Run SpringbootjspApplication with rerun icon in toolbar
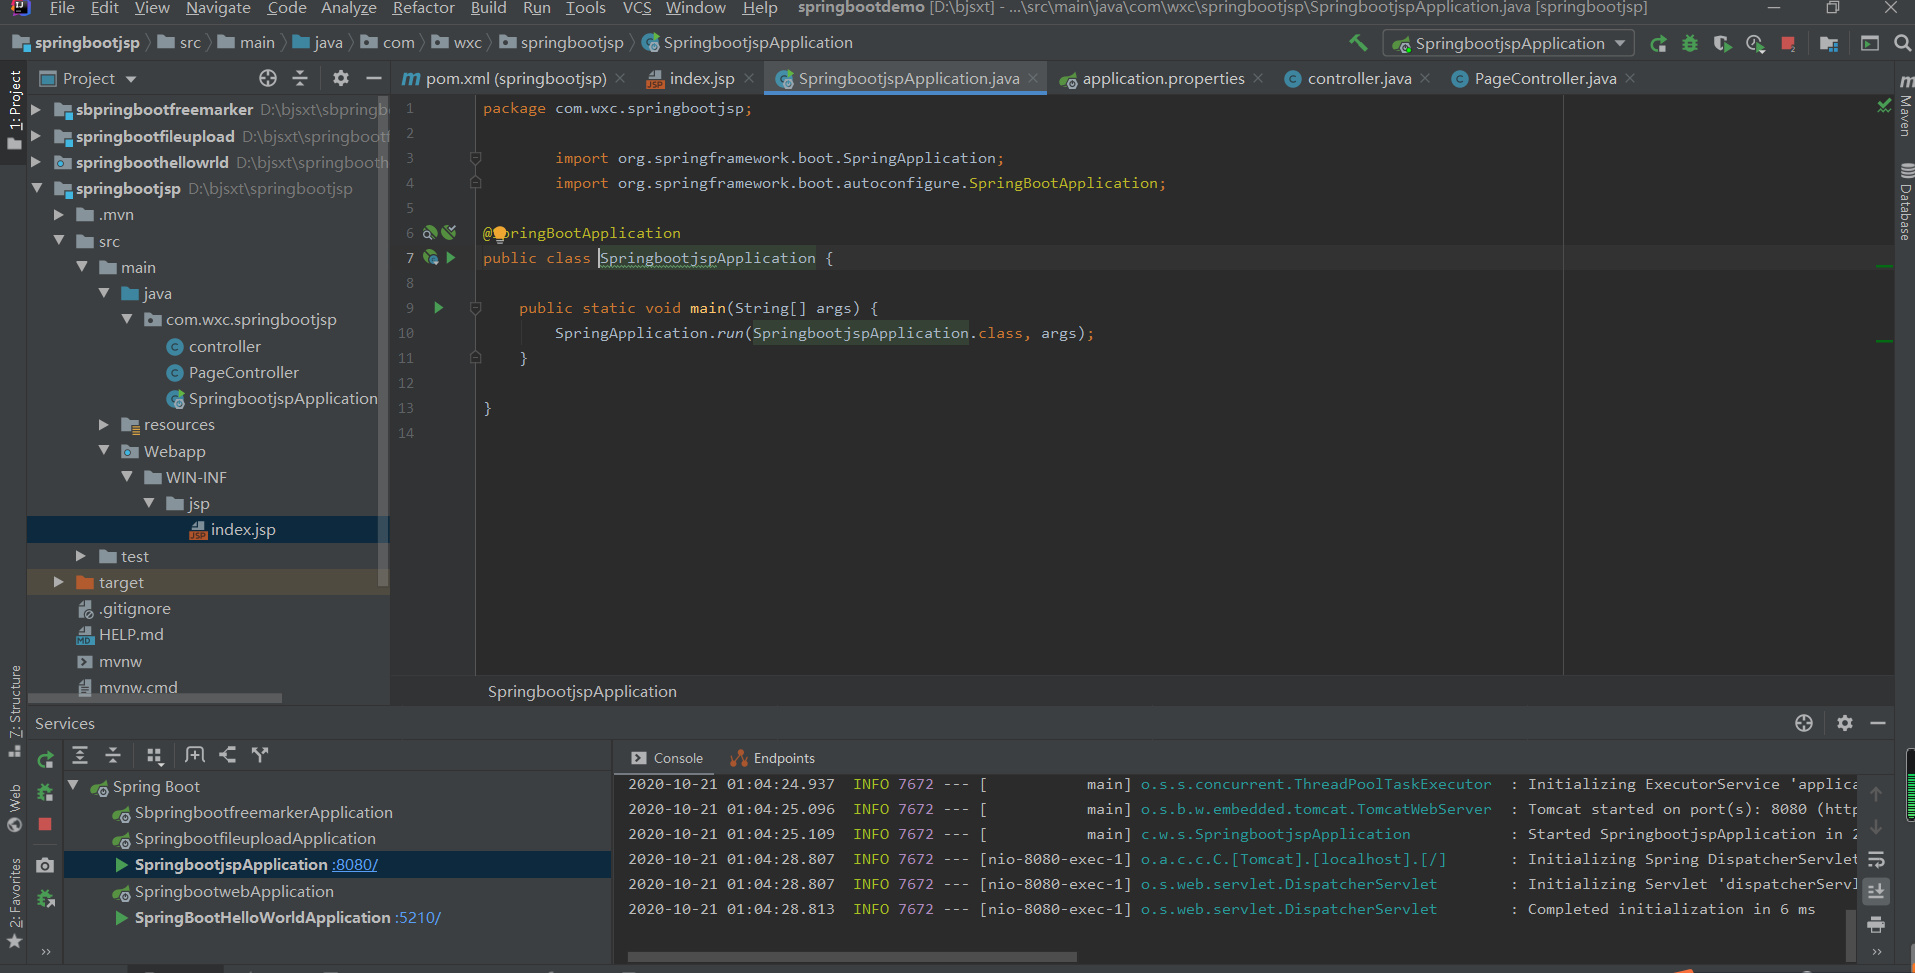1915x973 pixels. 1658,43
